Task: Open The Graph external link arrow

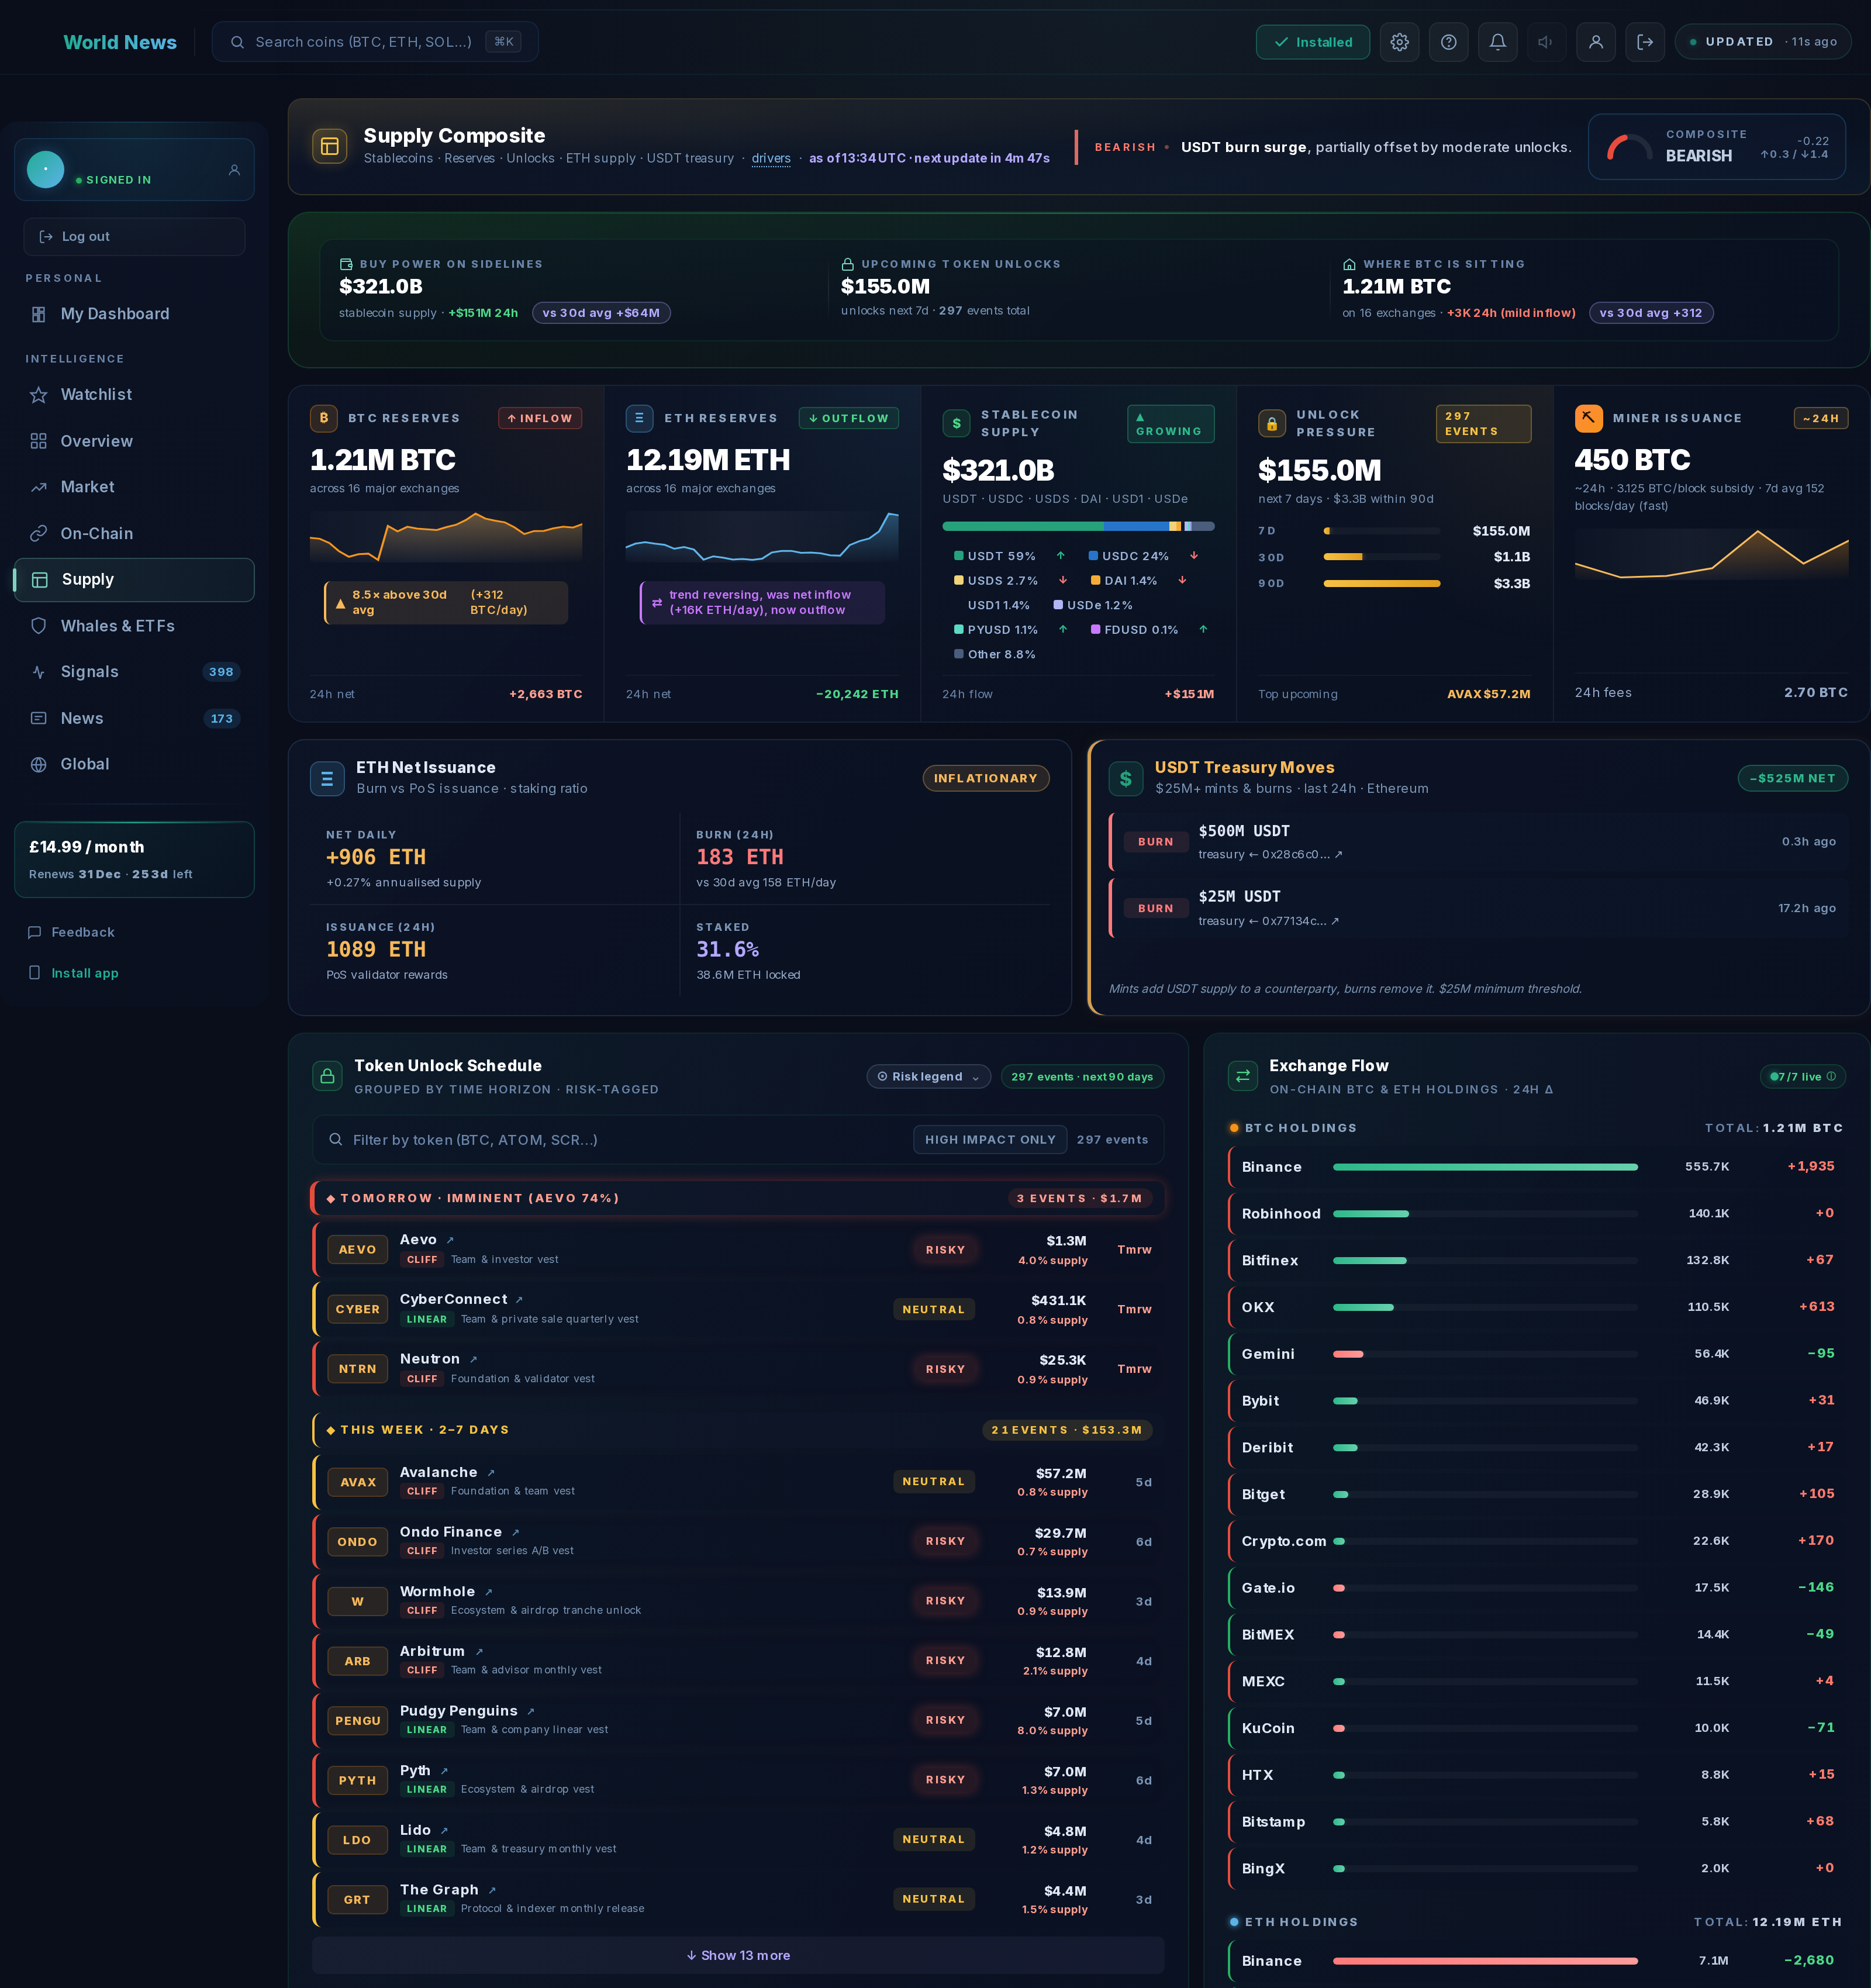Action: (x=492, y=1890)
